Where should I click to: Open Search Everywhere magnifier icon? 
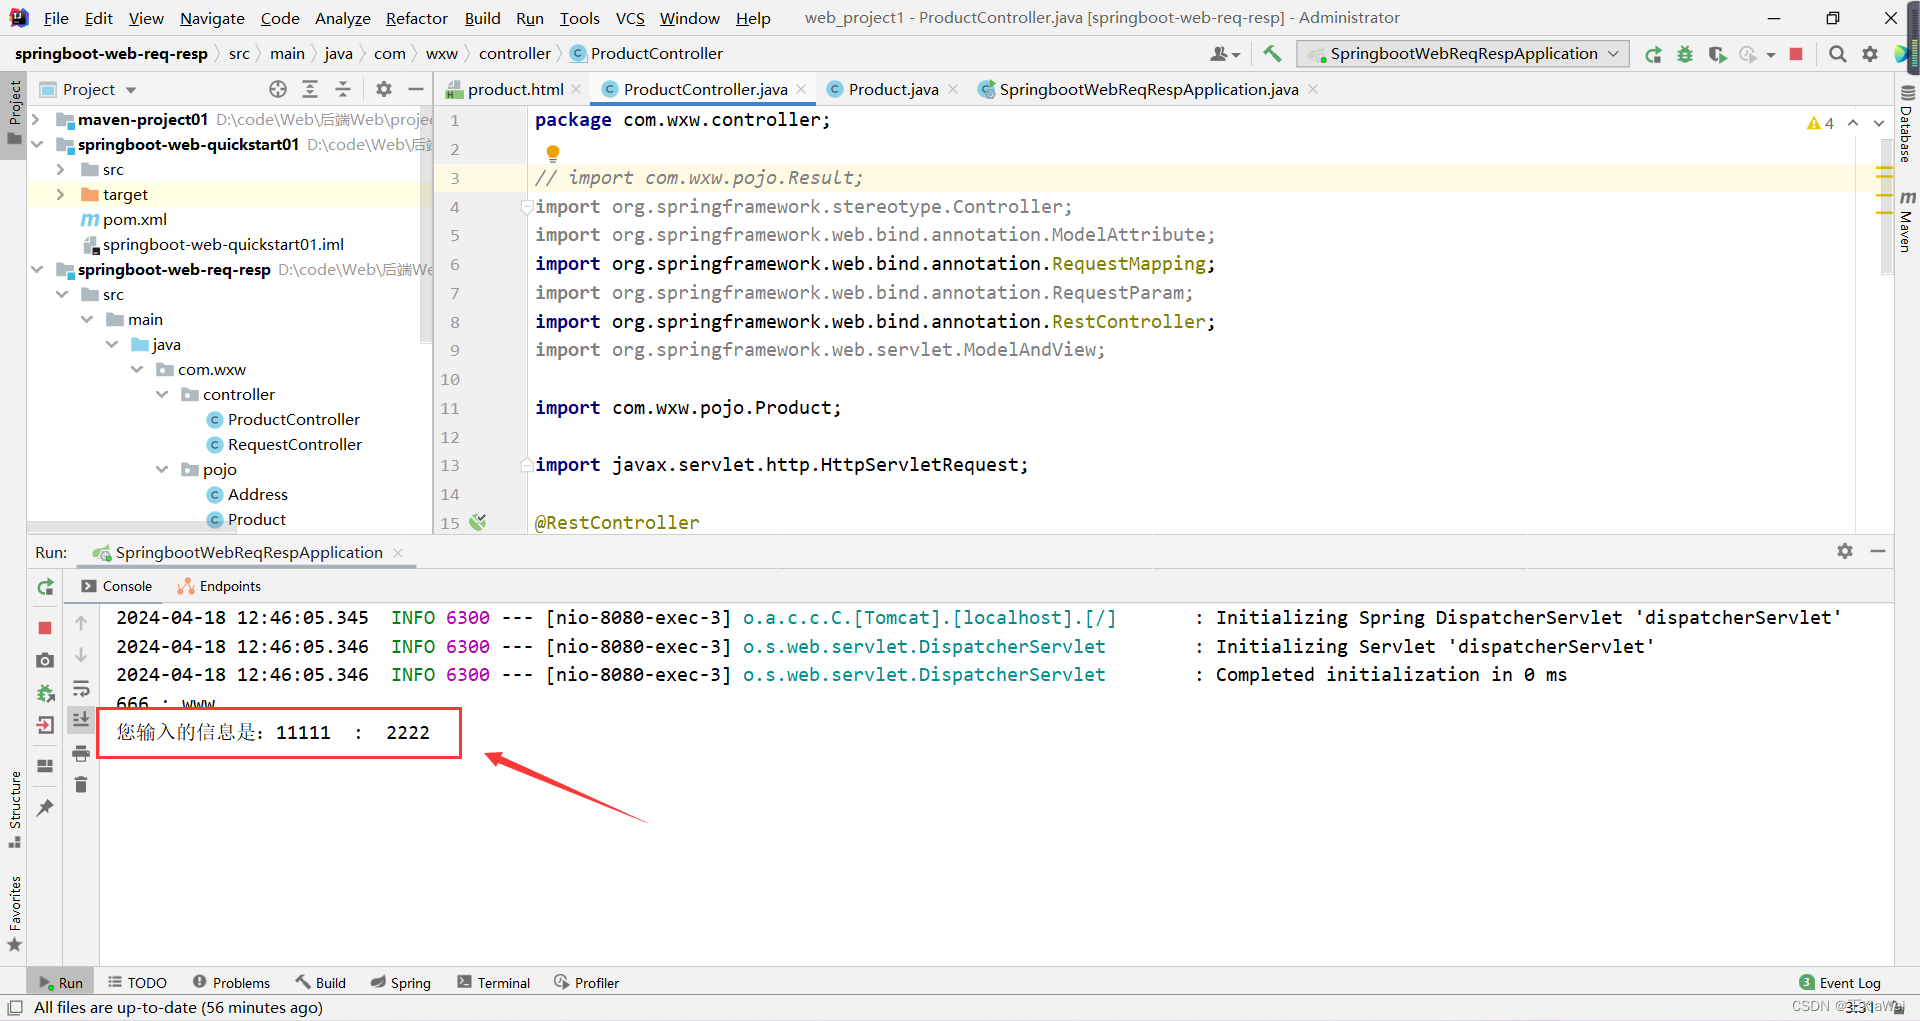[1838, 54]
